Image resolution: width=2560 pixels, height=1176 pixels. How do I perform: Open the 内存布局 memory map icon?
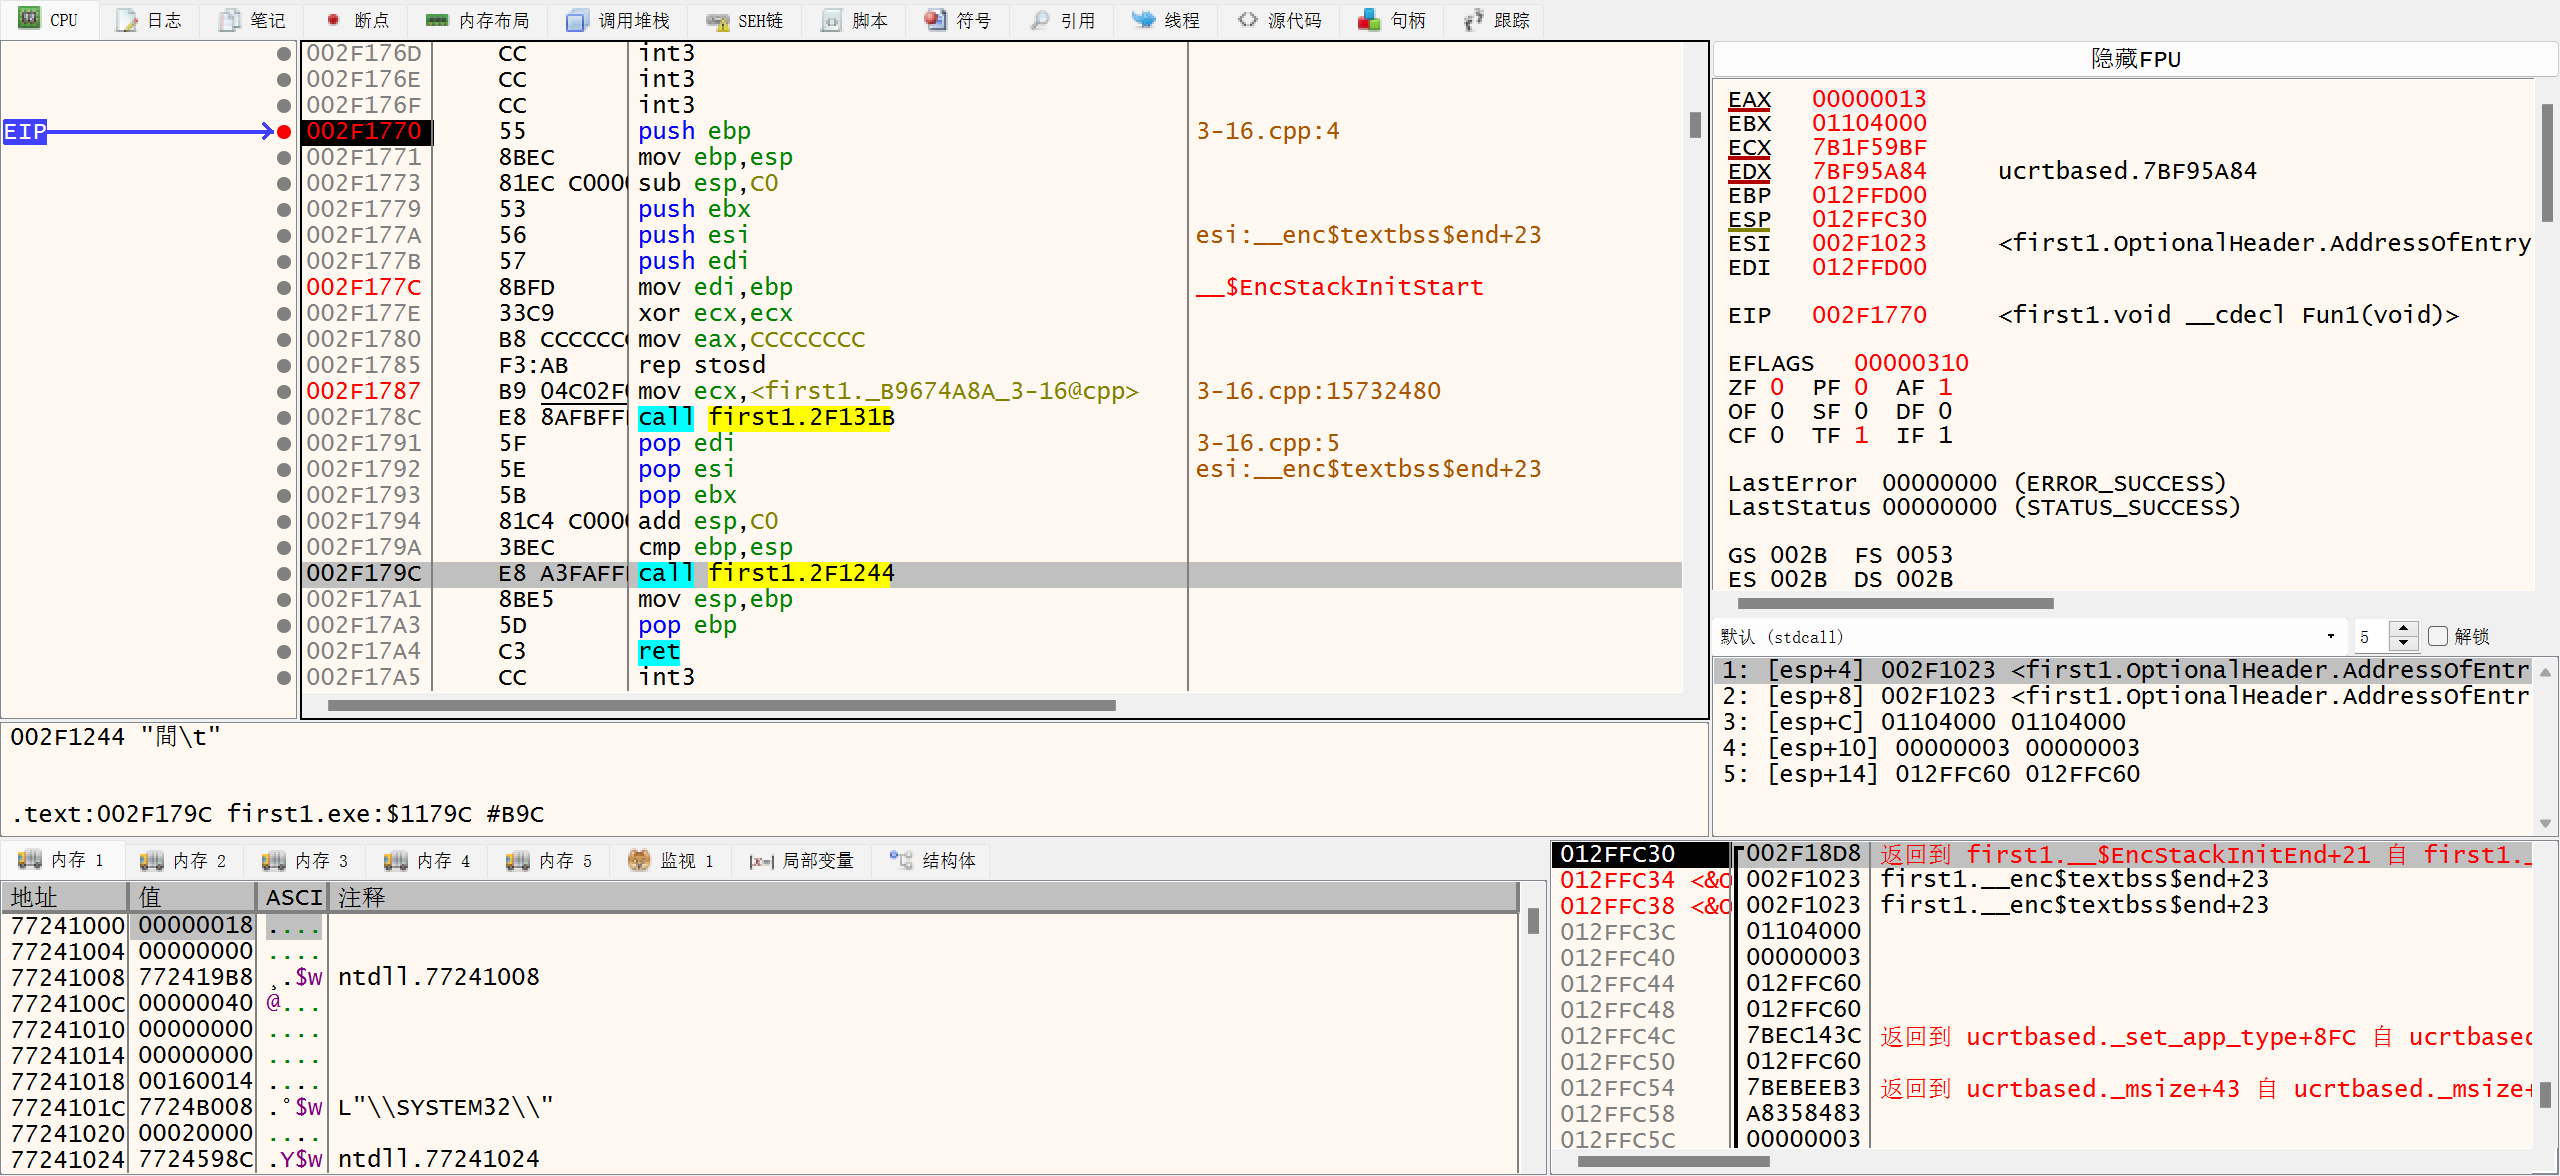tap(437, 20)
